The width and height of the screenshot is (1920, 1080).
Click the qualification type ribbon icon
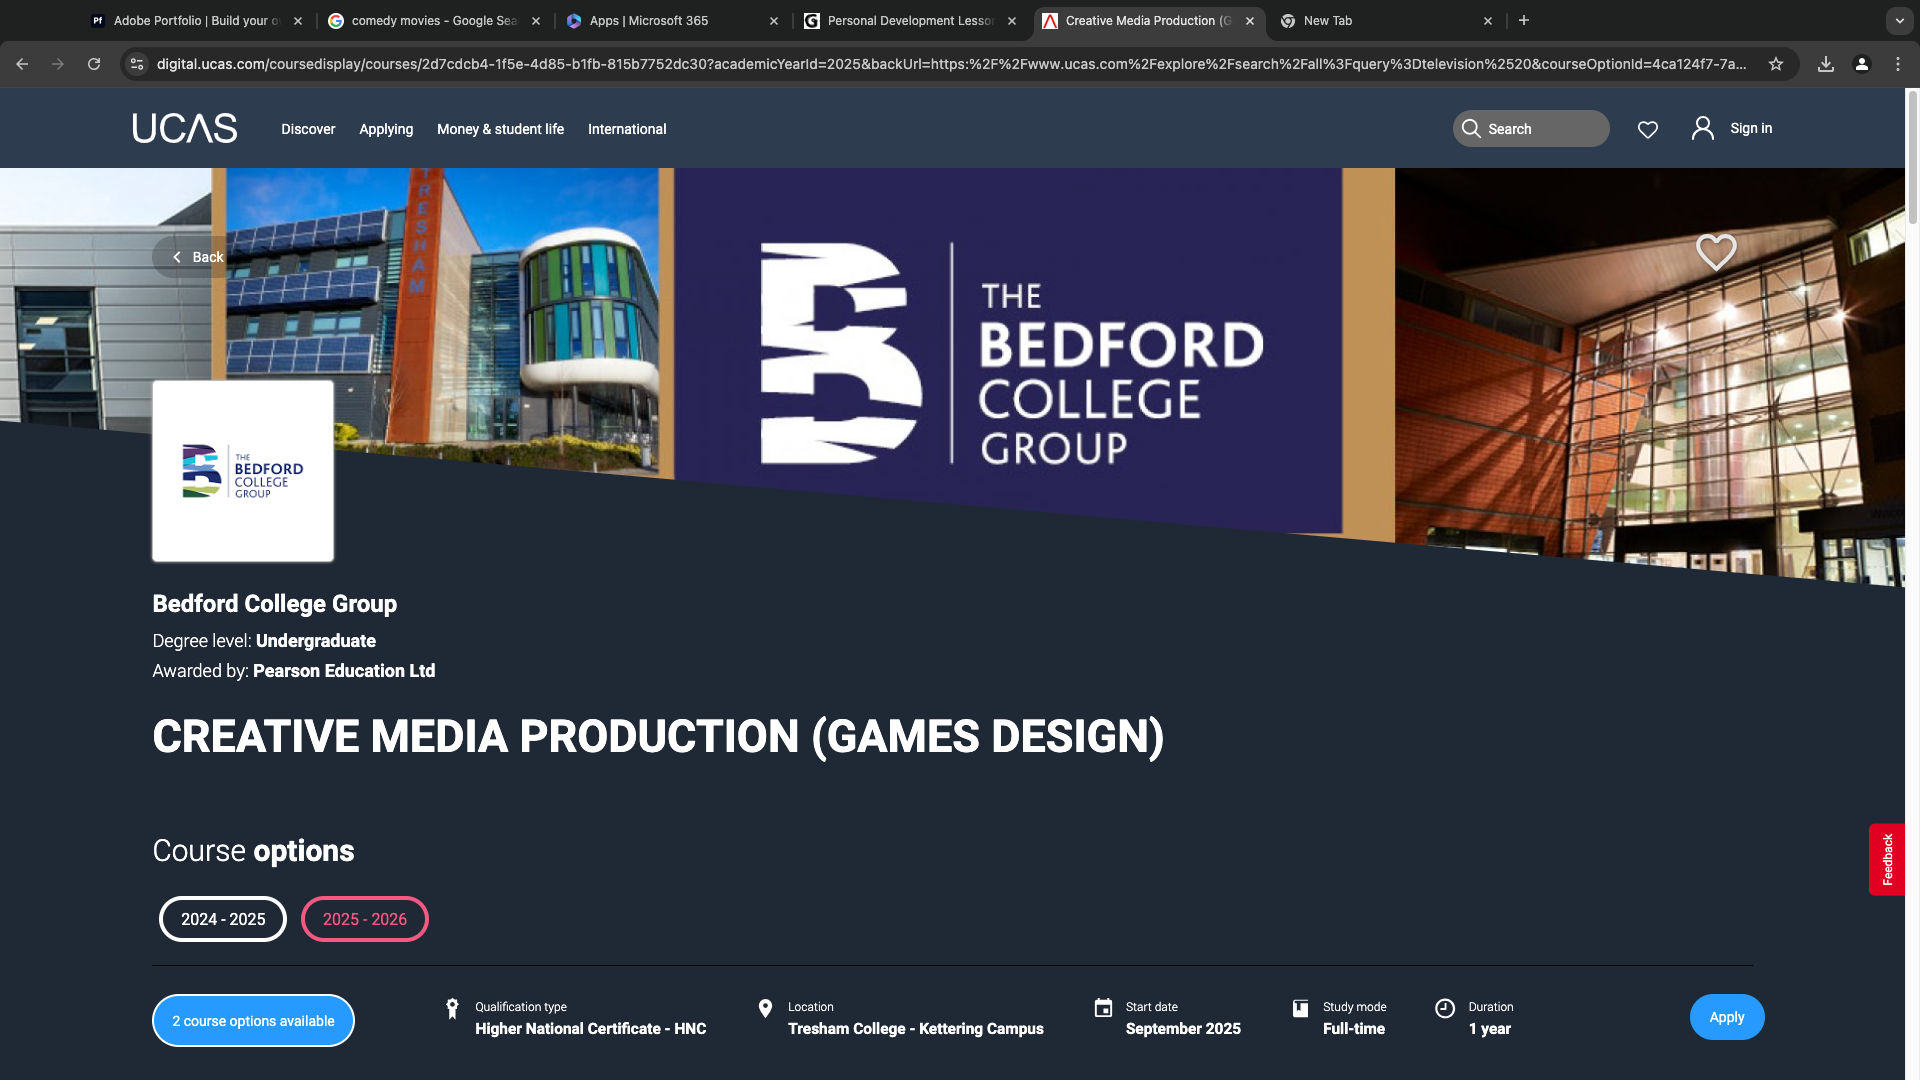(x=452, y=1008)
